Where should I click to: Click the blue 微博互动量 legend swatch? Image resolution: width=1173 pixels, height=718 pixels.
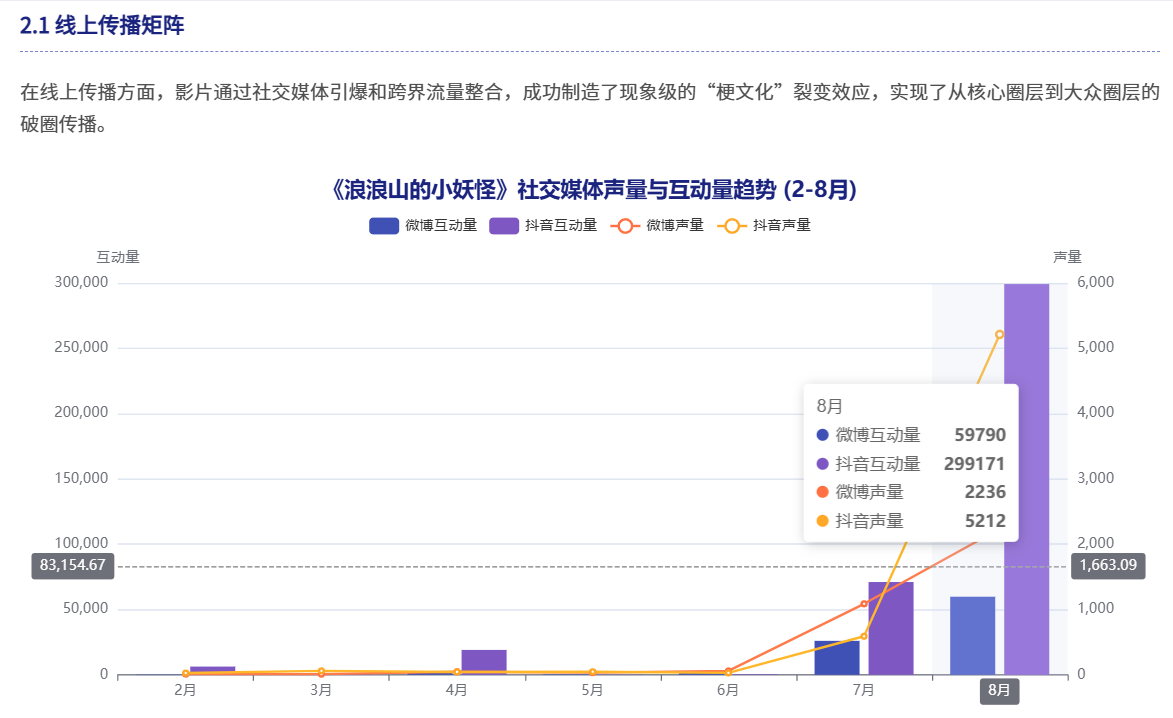(384, 225)
